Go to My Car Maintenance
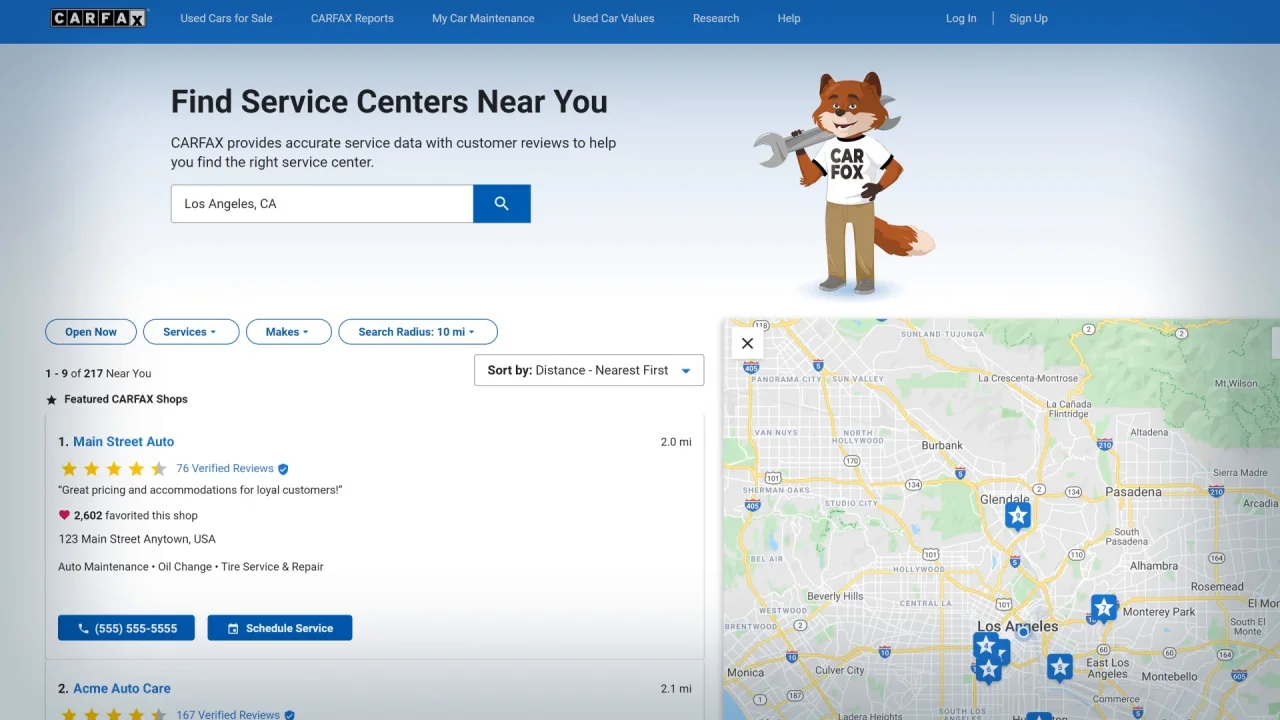The height and width of the screenshot is (720, 1280). 483,18
